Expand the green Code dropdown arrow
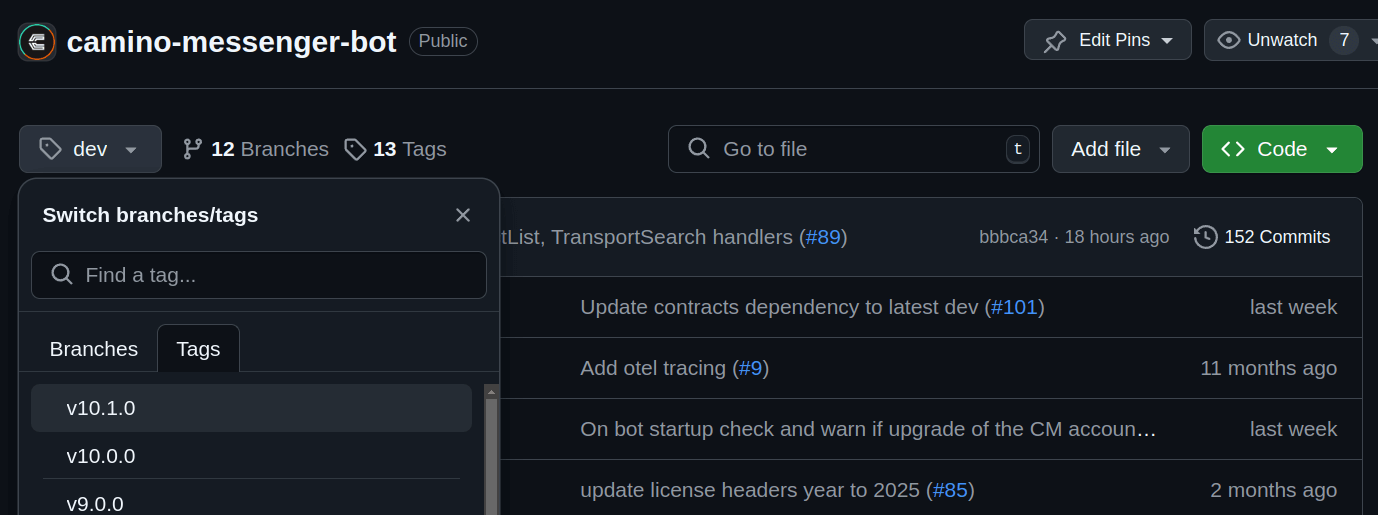 (x=1332, y=150)
